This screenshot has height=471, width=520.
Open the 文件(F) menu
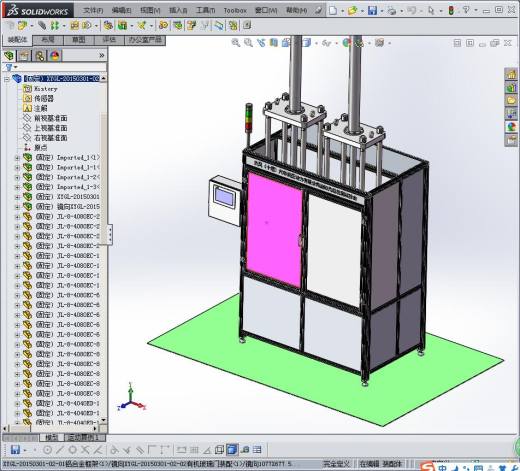93,11
